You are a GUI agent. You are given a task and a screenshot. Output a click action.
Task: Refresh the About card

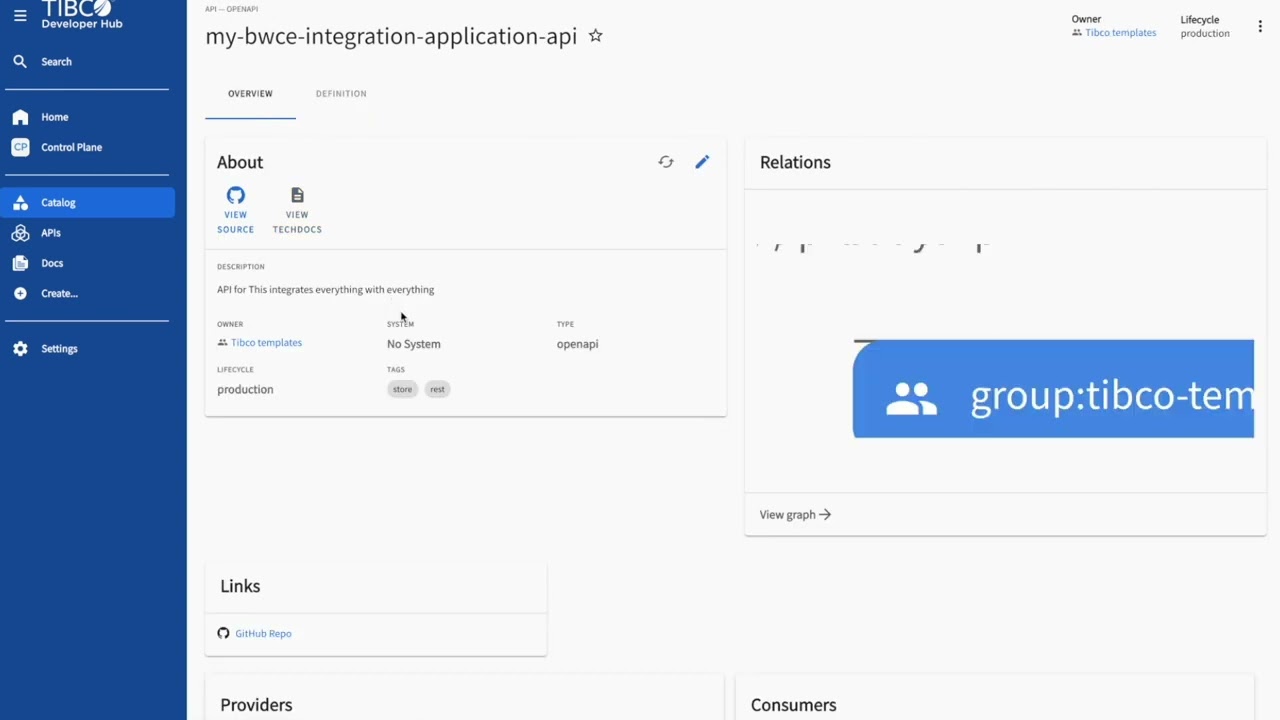[x=666, y=162]
